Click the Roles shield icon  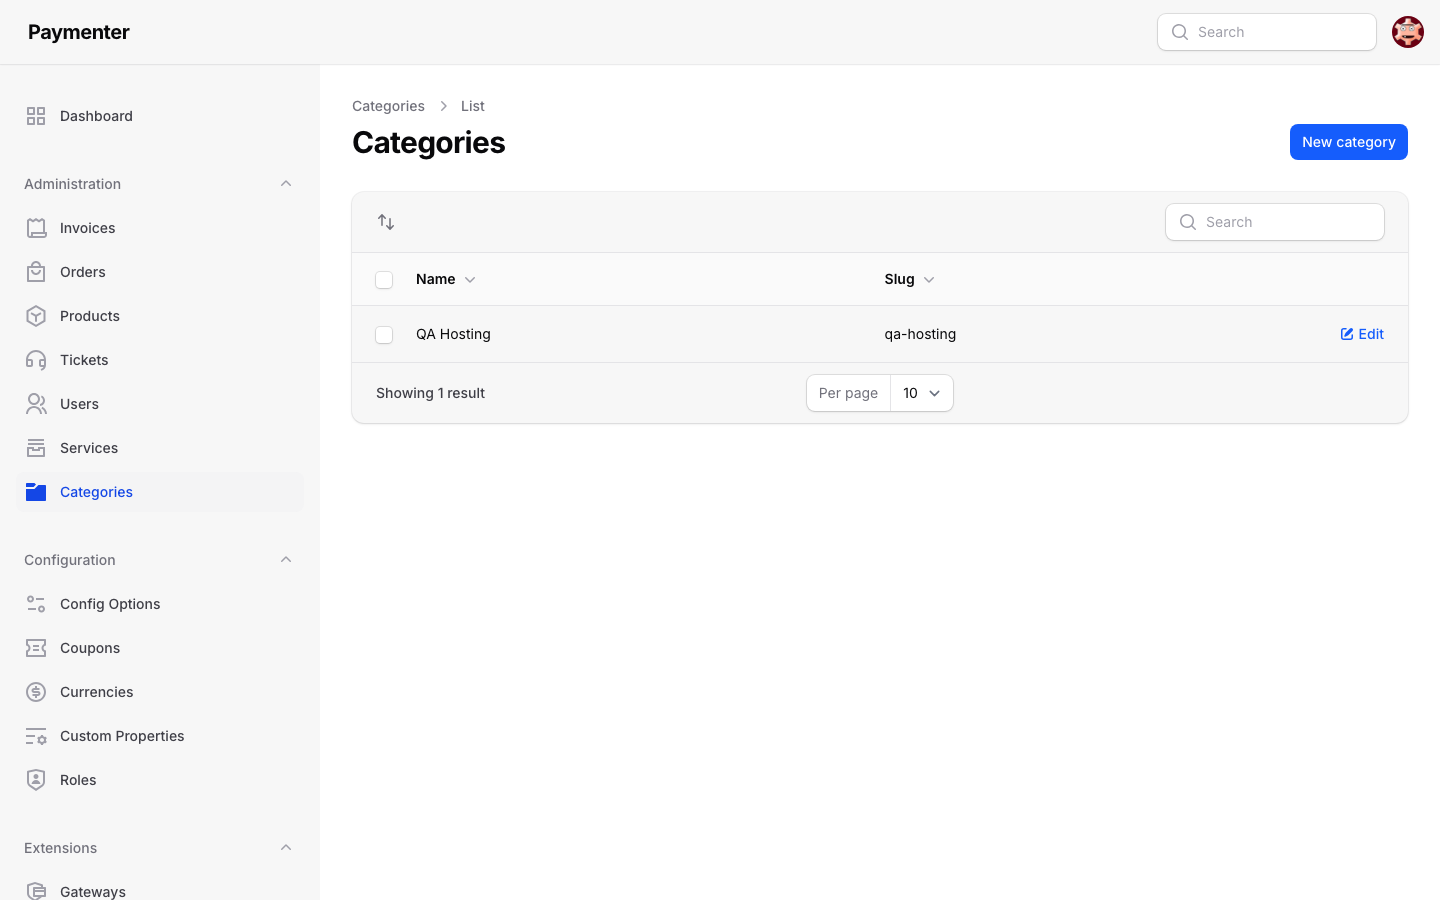(36, 780)
